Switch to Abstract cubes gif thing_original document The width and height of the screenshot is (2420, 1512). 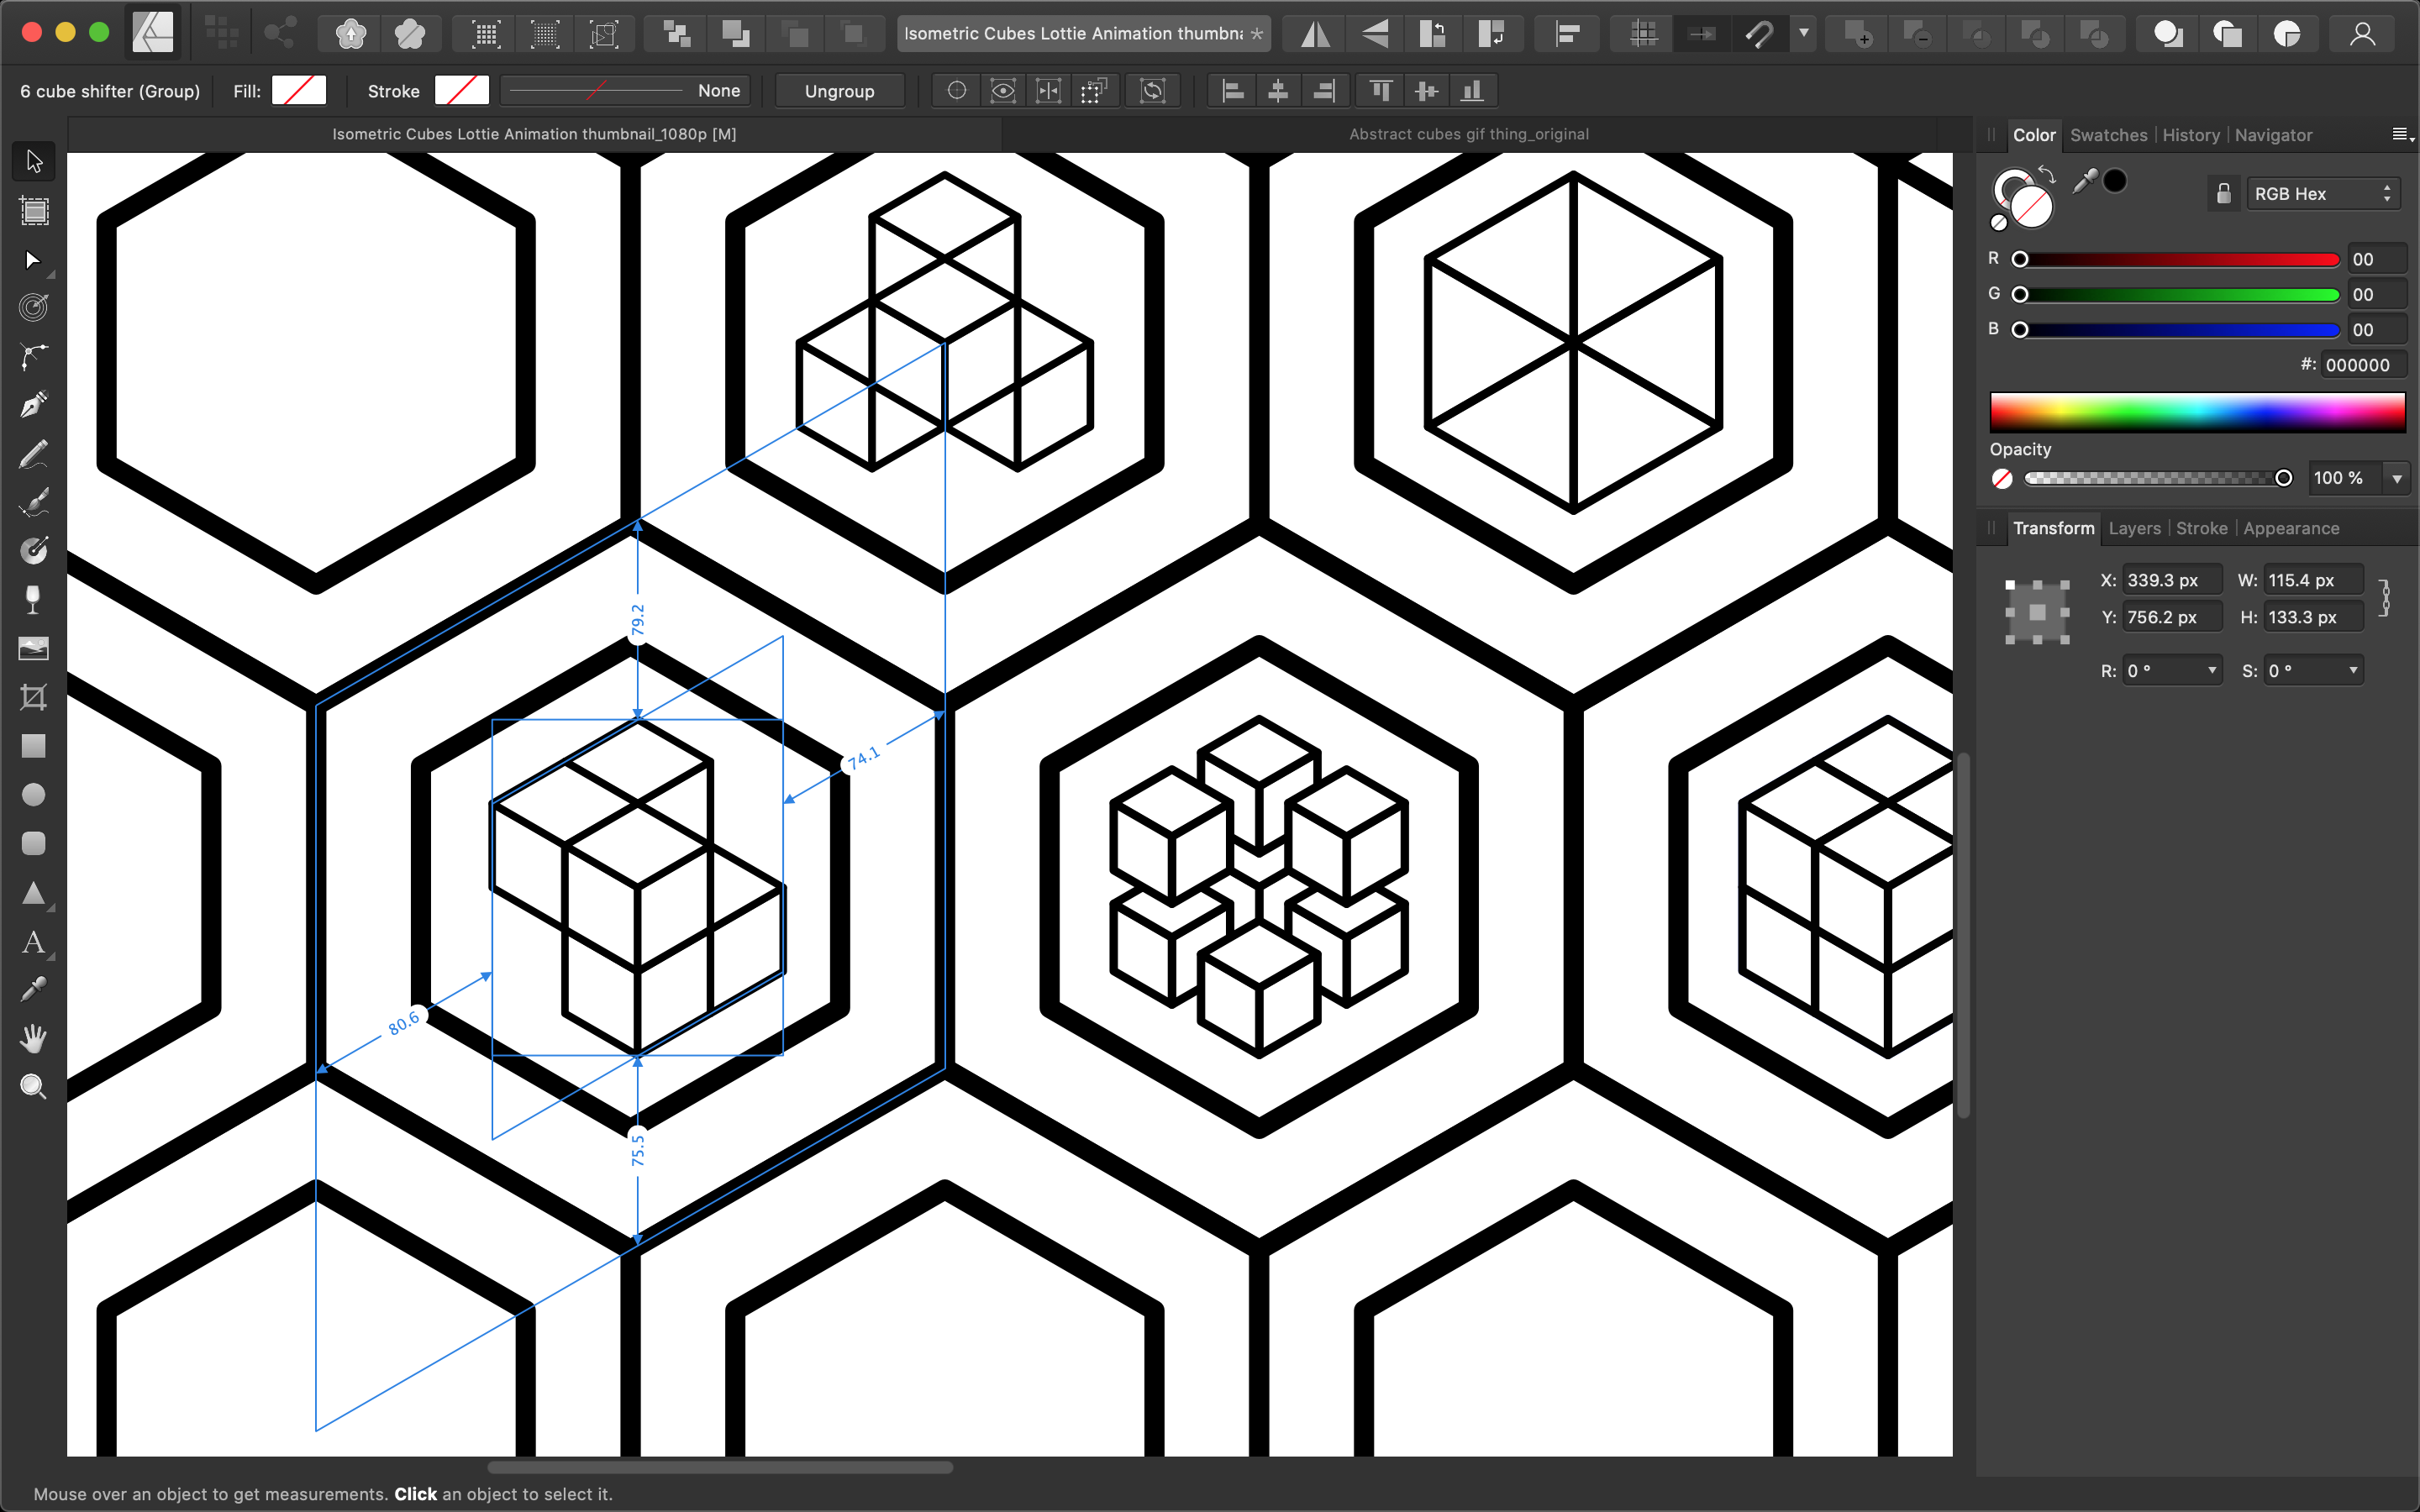click(x=1468, y=134)
